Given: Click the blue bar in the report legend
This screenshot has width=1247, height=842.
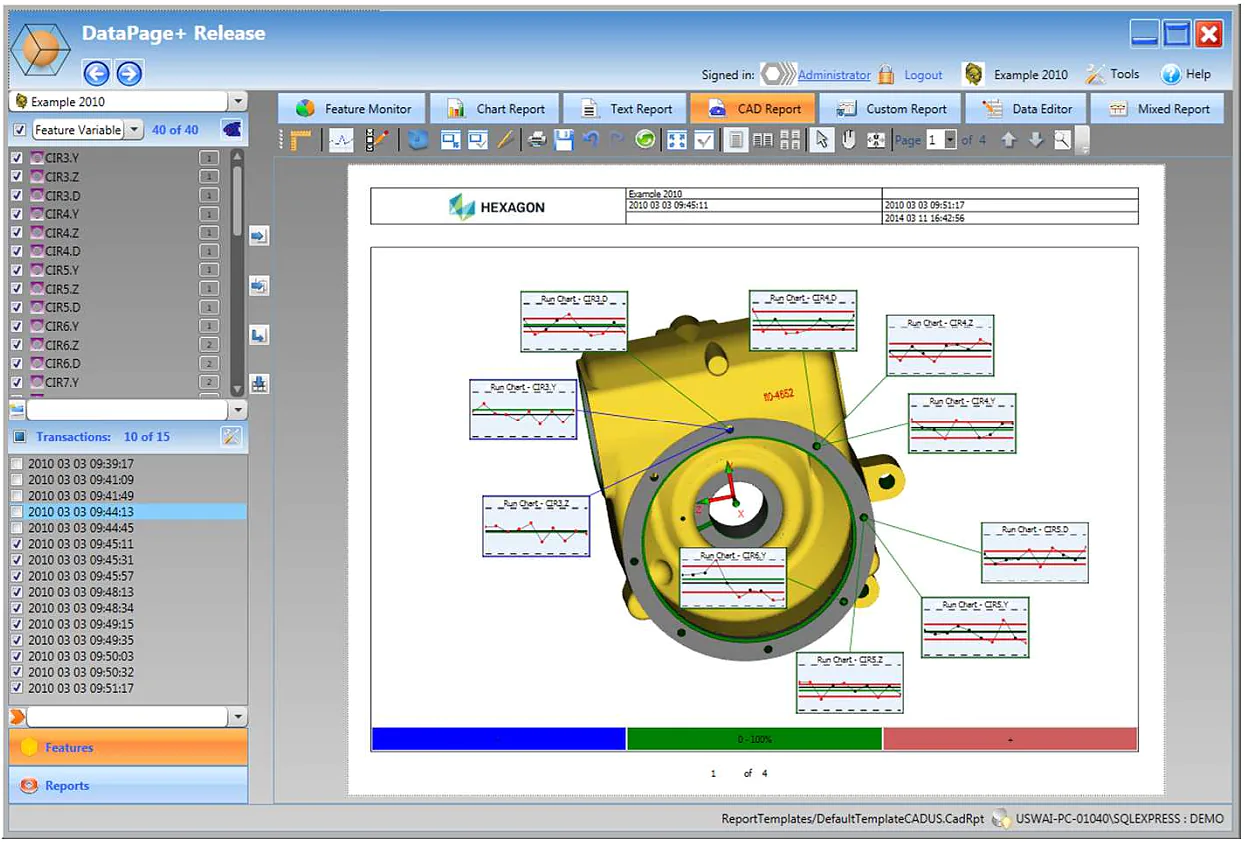Looking at the screenshot, I should 498,739.
